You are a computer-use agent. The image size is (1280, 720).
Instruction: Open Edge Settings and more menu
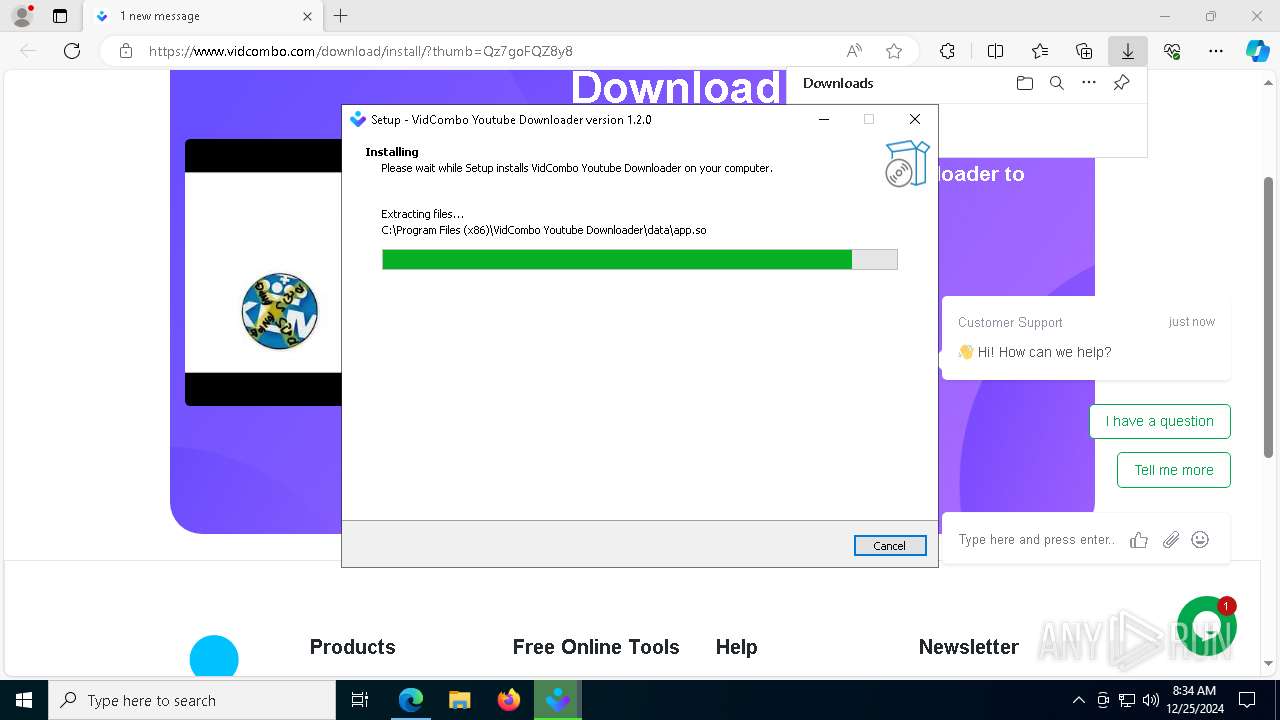(1216, 51)
